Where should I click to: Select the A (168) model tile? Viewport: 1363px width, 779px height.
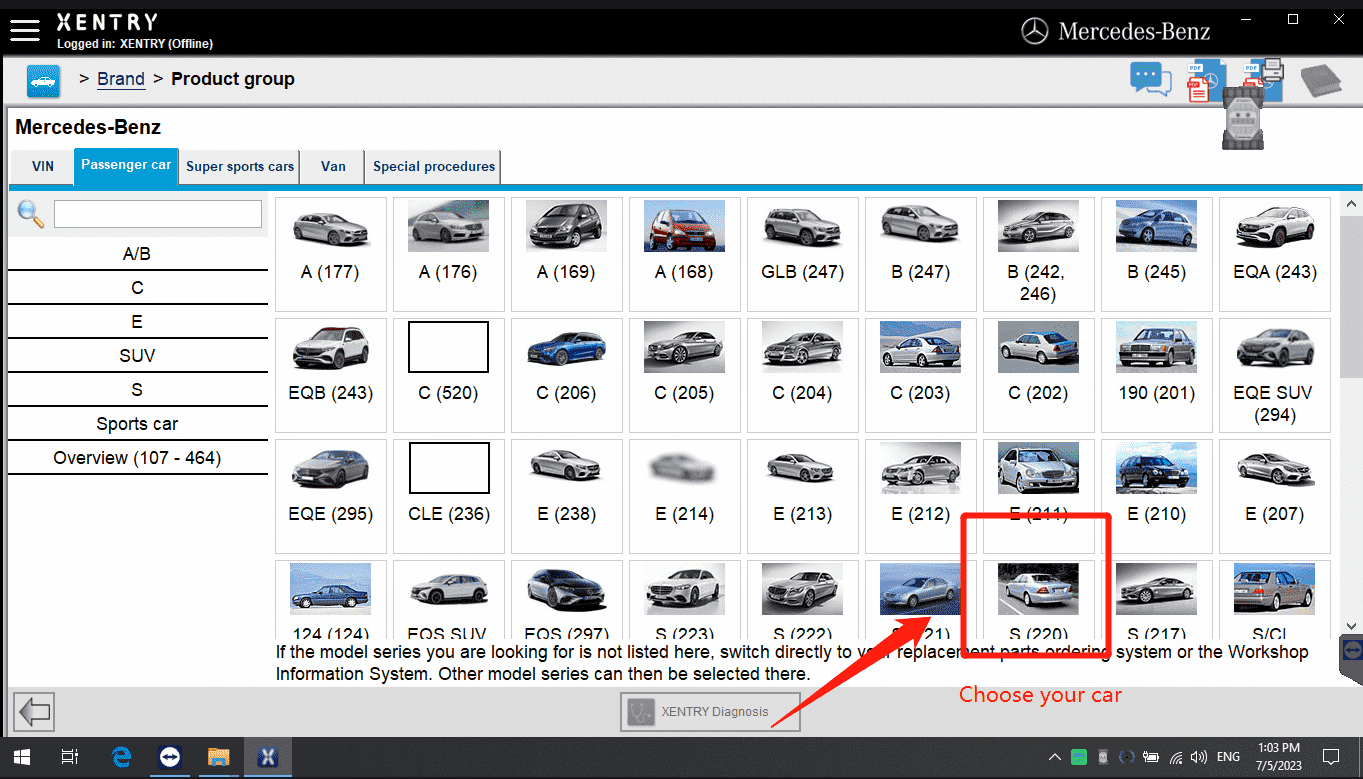point(684,254)
